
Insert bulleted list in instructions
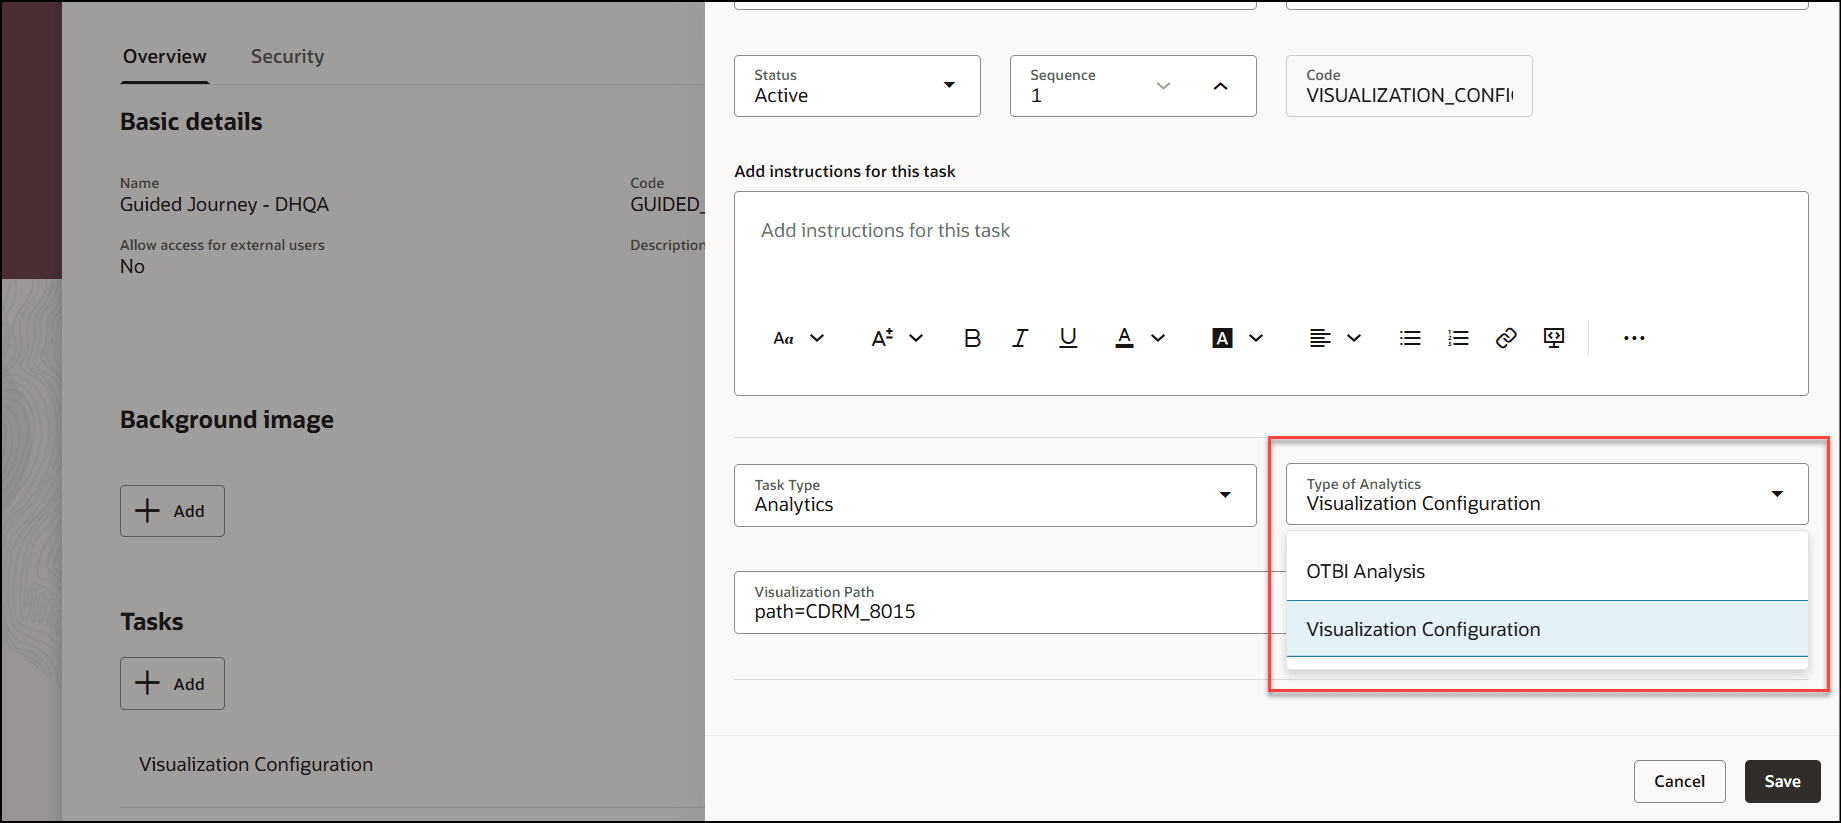pos(1410,338)
